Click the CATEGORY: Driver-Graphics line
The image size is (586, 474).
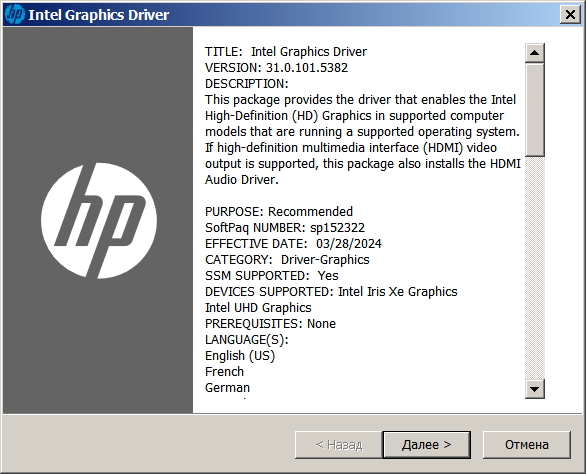287,260
